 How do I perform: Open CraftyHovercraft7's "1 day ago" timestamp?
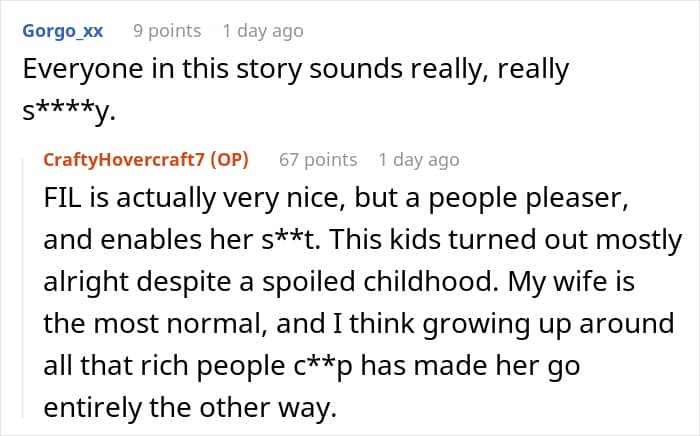click(419, 159)
